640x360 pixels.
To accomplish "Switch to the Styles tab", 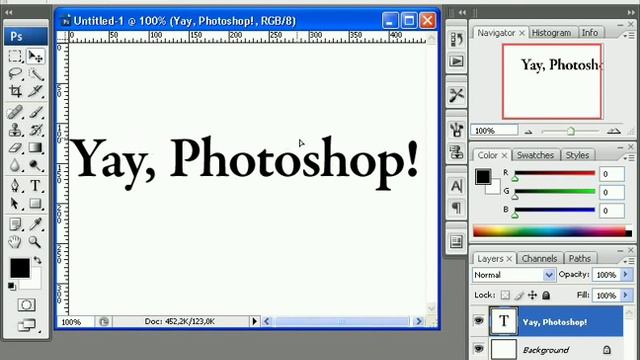I will point(577,155).
